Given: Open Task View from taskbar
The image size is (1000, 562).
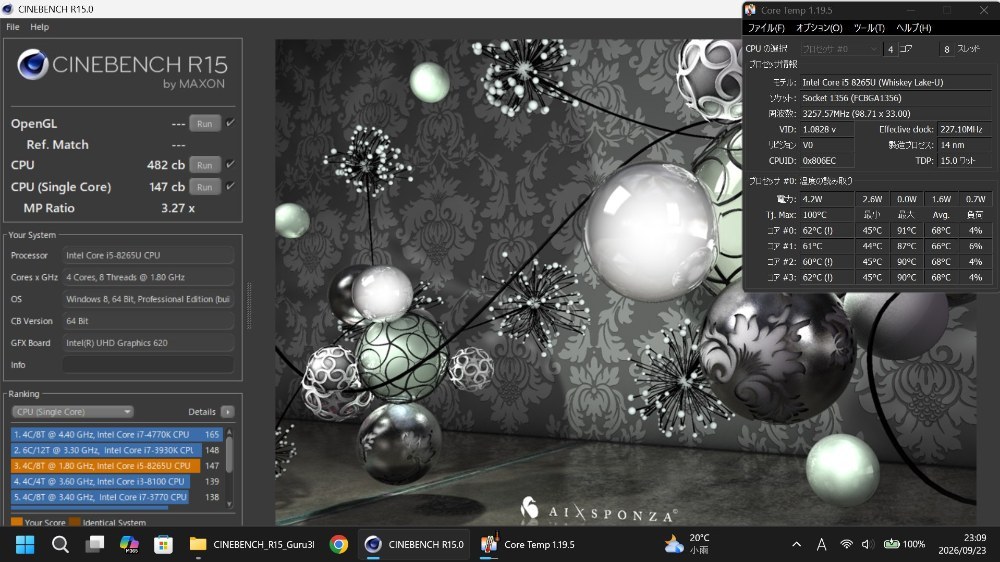Looking at the screenshot, I should click(x=95, y=545).
